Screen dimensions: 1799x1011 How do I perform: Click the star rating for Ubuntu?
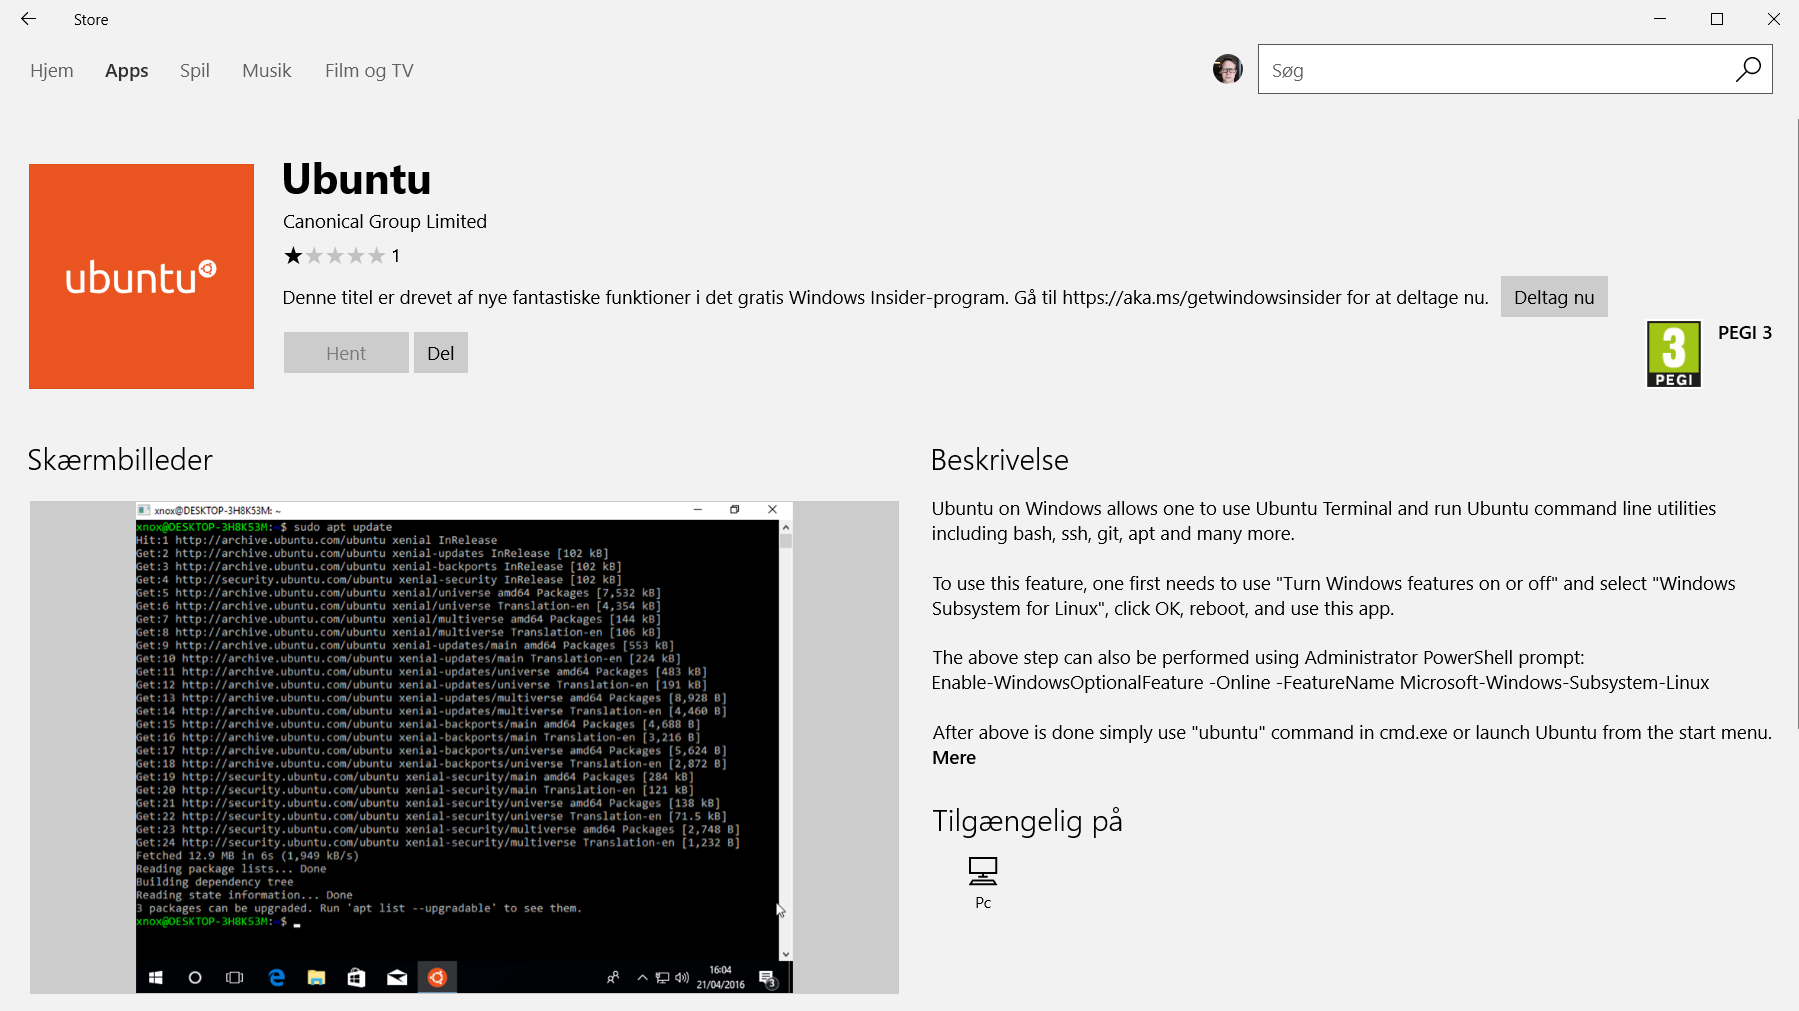pyautogui.click(x=334, y=256)
